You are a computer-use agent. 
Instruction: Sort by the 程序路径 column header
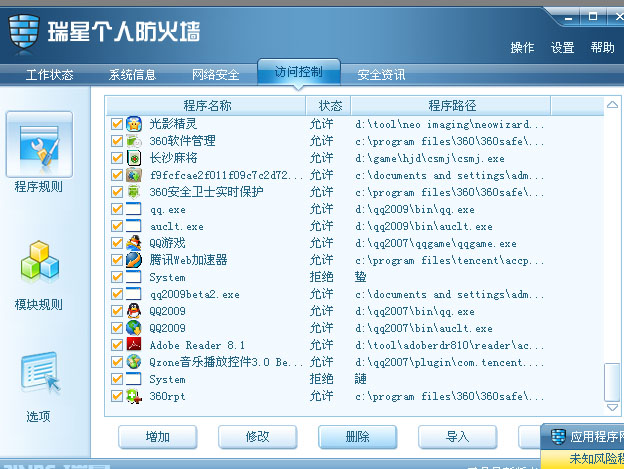[x=451, y=105]
